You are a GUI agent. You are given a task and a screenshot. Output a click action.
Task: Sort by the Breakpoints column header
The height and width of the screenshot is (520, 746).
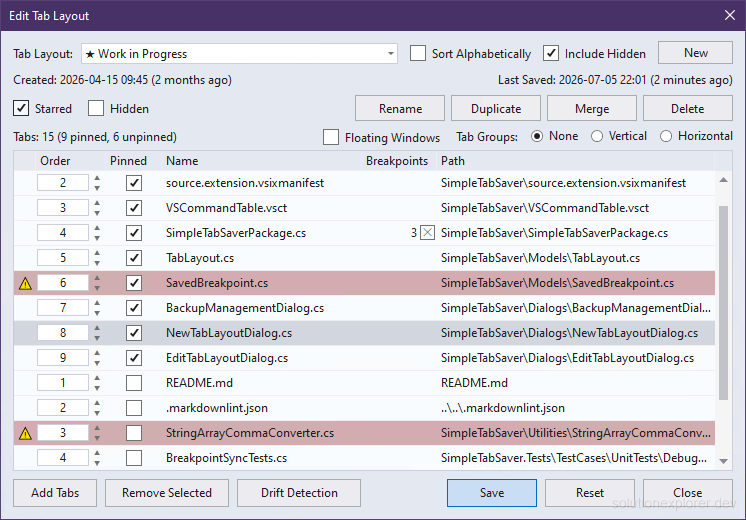397,161
